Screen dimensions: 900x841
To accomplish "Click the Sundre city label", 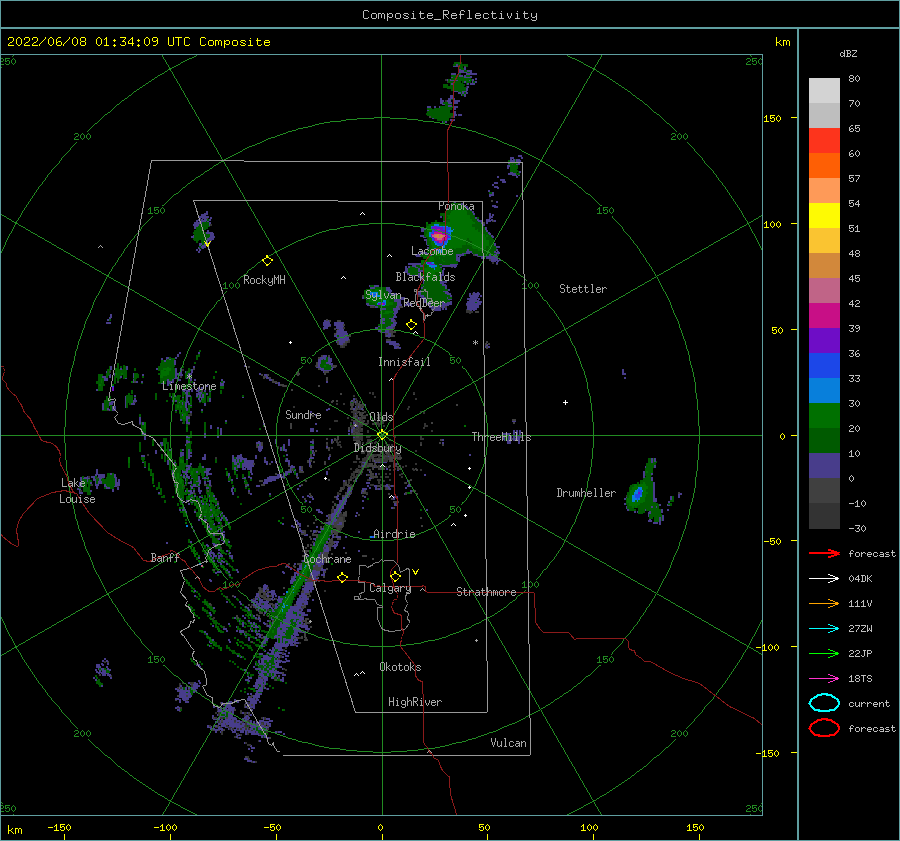I will point(303,414).
